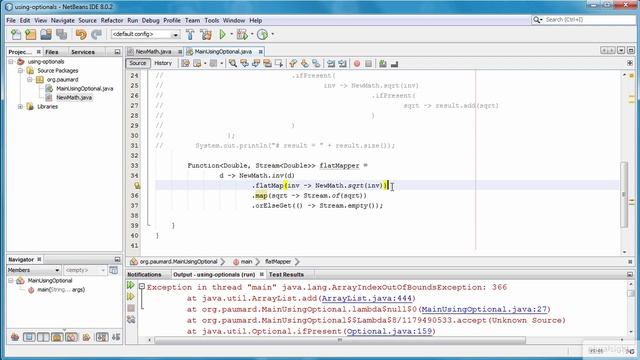Switch to the Services tab
Viewport: 640px width, 360px height.
coord(83,52)
